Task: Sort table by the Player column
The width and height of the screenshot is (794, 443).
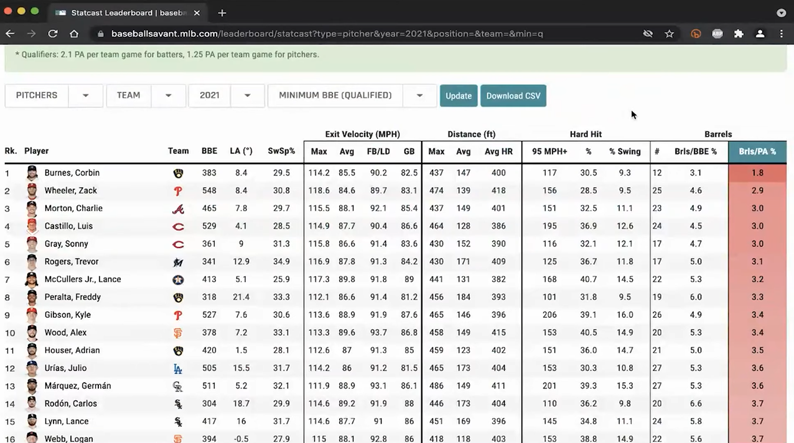Action: [x=36, y=151]
